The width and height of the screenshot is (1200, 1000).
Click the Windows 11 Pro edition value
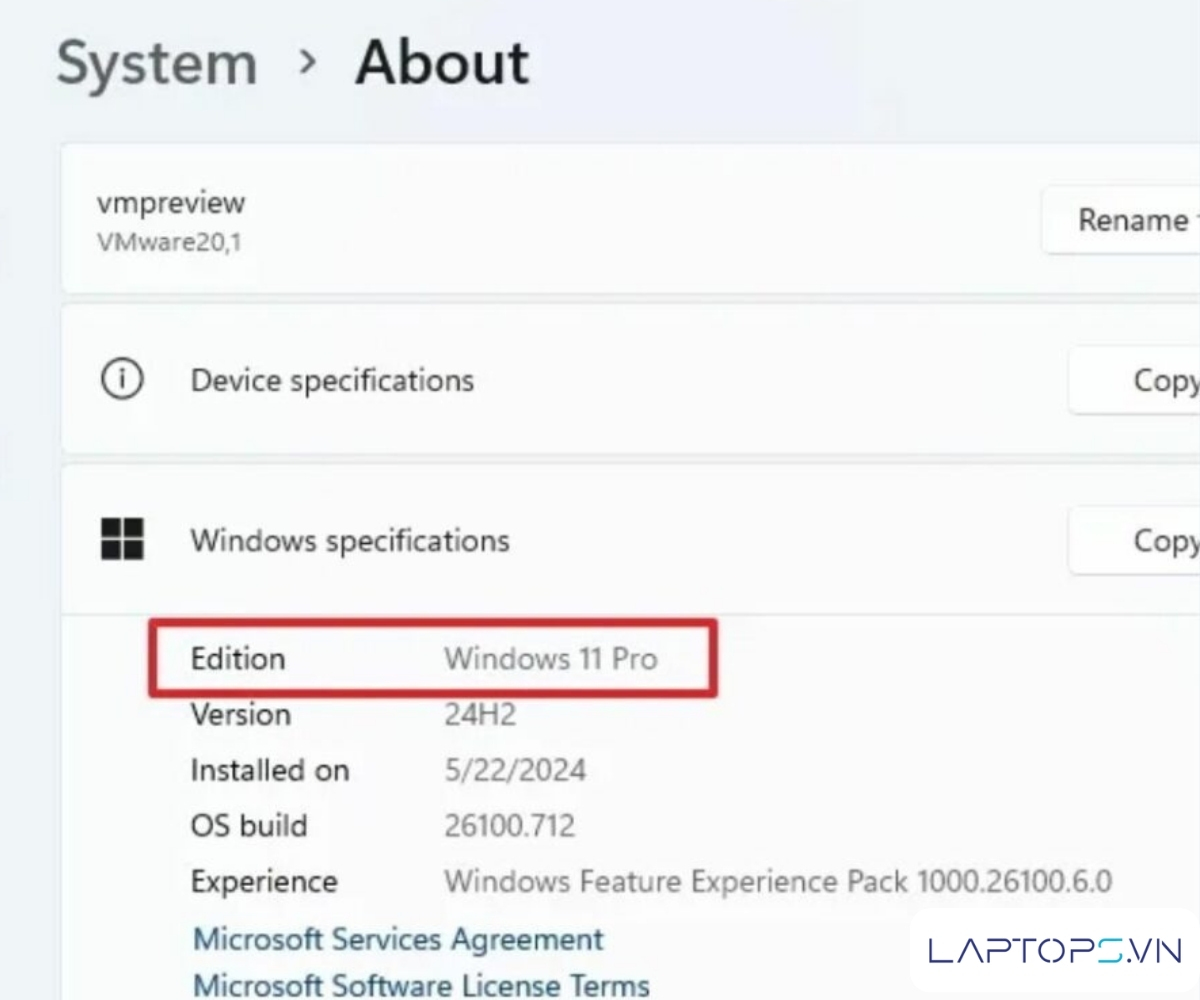[x=551, y=659]
